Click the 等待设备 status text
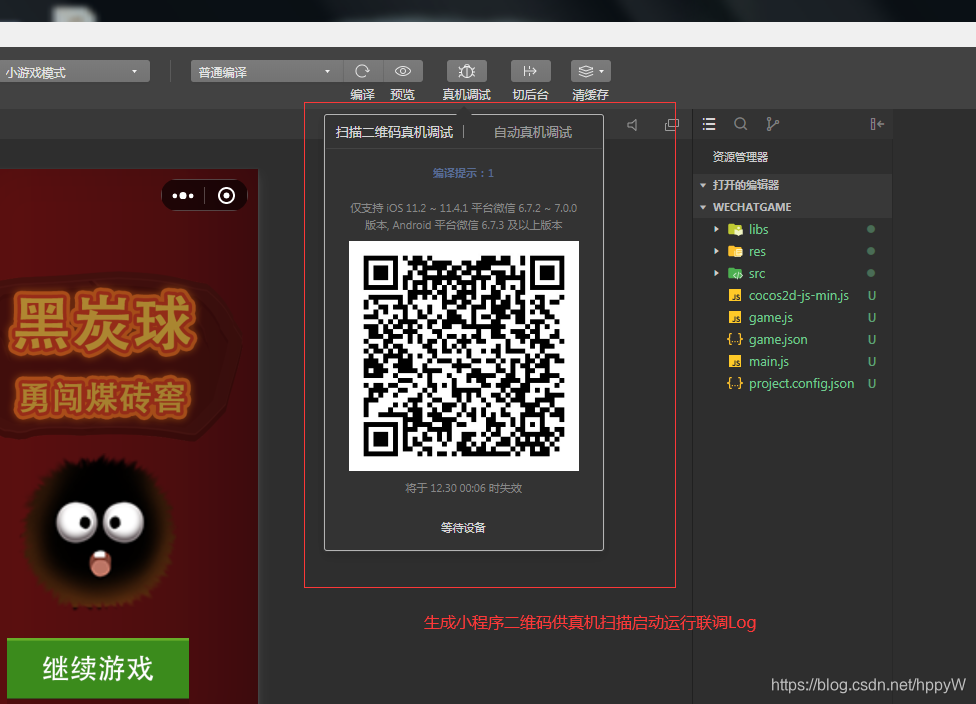This screenshot has width=976, height=704. [463, 528]
